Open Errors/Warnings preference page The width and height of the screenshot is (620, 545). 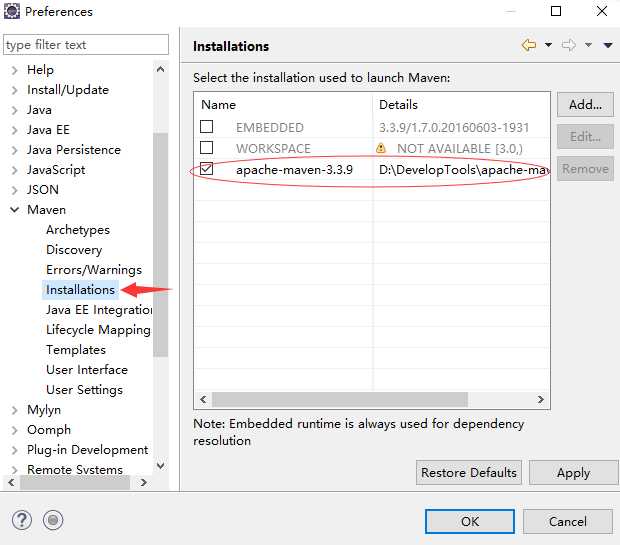94,270
